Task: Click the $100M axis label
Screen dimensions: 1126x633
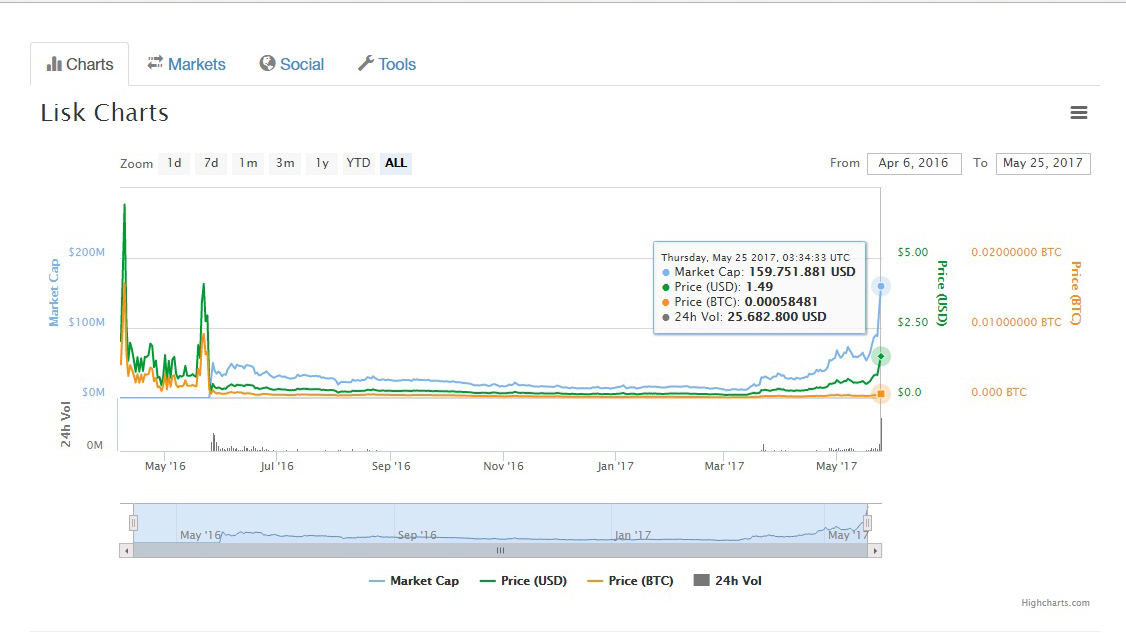Action: coord(87,322)
